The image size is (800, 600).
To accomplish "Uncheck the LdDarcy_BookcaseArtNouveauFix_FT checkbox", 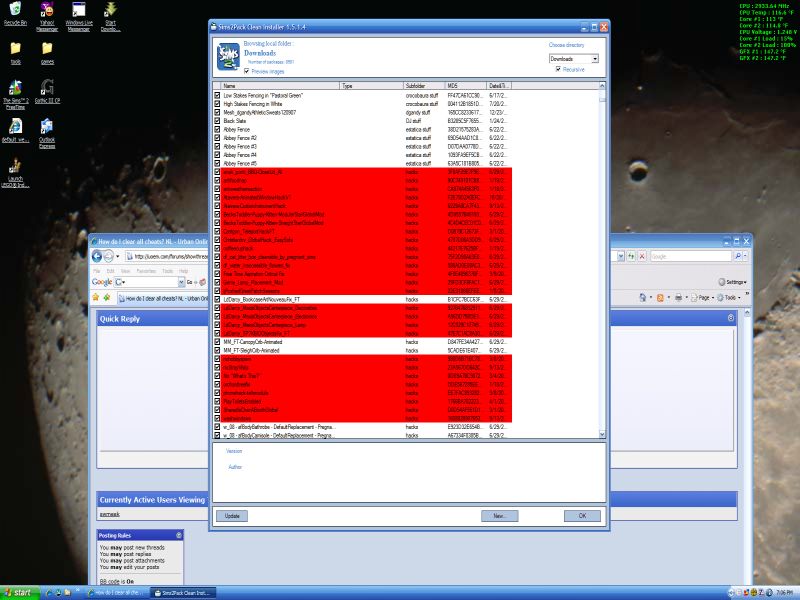I will [x=217, y=299].
